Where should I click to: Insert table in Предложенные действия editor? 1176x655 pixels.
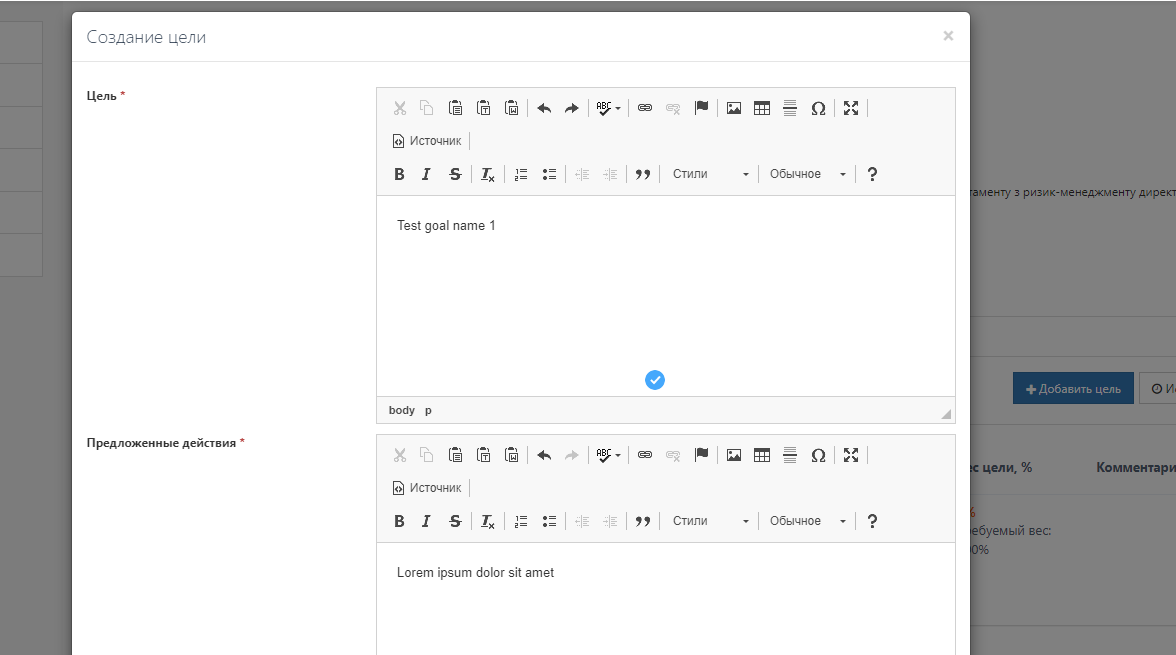tap(762, 455)
